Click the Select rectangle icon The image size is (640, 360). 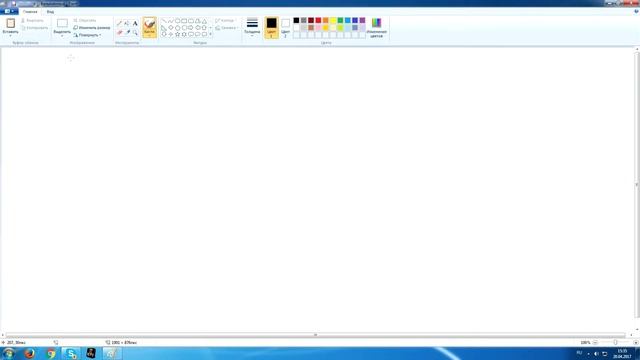pos(62,23)
